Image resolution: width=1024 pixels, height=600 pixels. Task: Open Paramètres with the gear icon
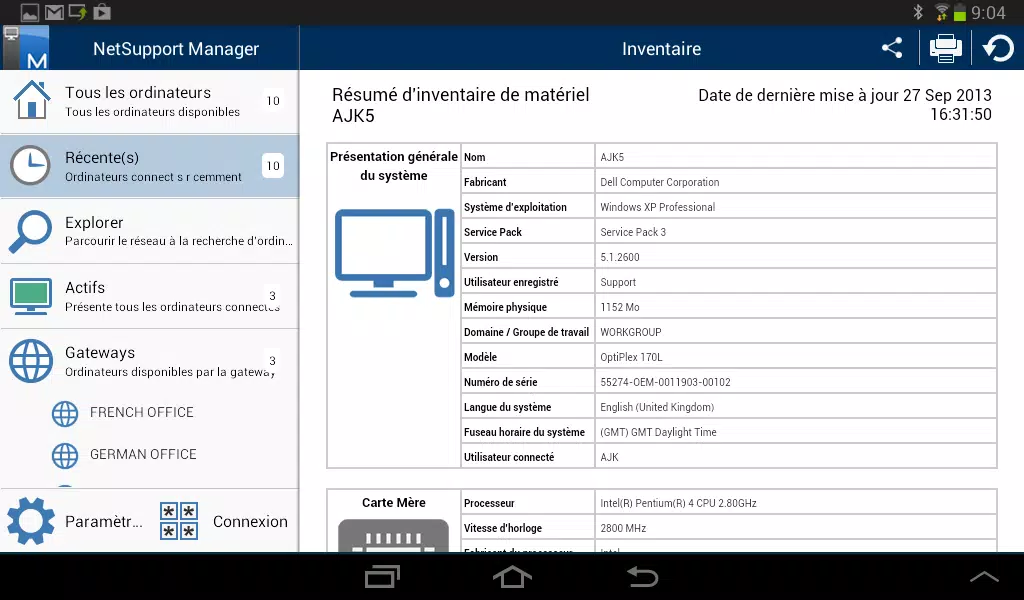tap(31, 521)
